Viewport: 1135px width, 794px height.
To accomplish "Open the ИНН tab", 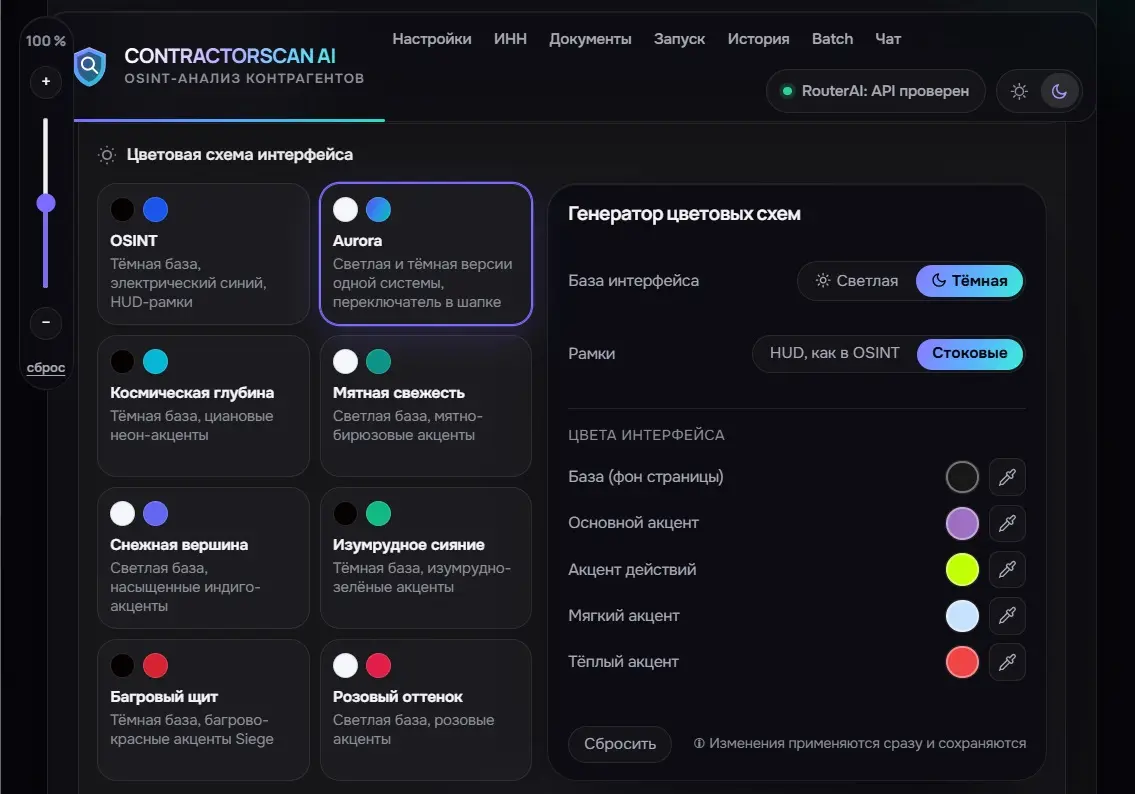I will point(510,39).
